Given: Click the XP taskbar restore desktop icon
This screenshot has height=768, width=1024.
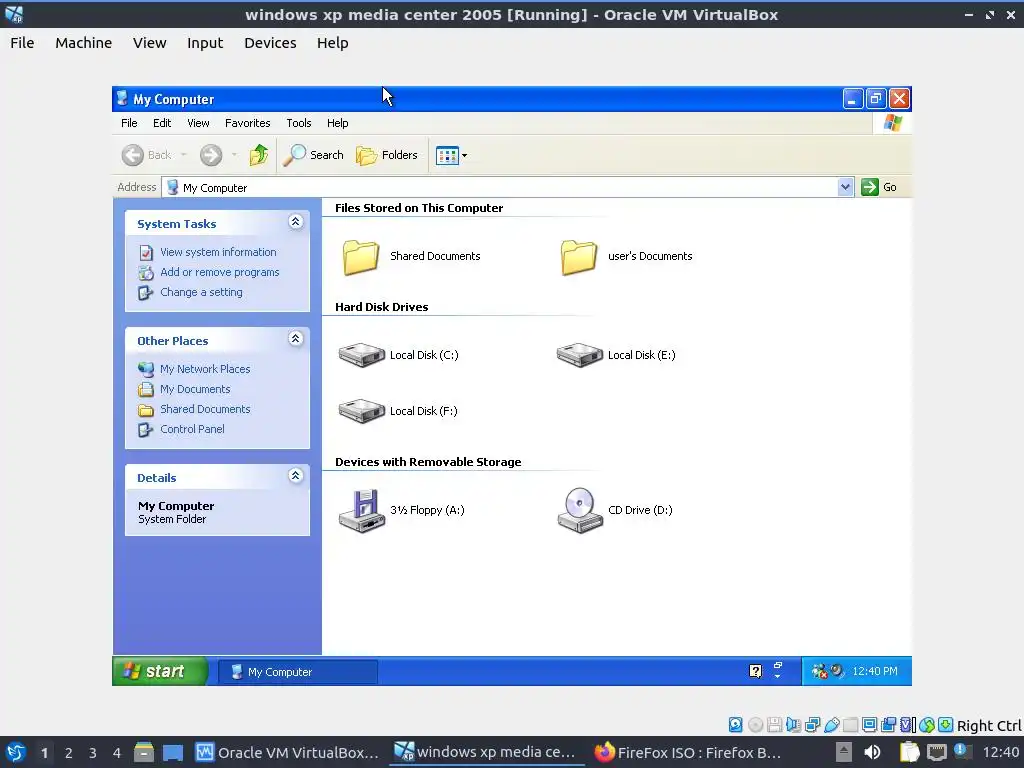Looking at the screenshot, I should coord(778,666).
